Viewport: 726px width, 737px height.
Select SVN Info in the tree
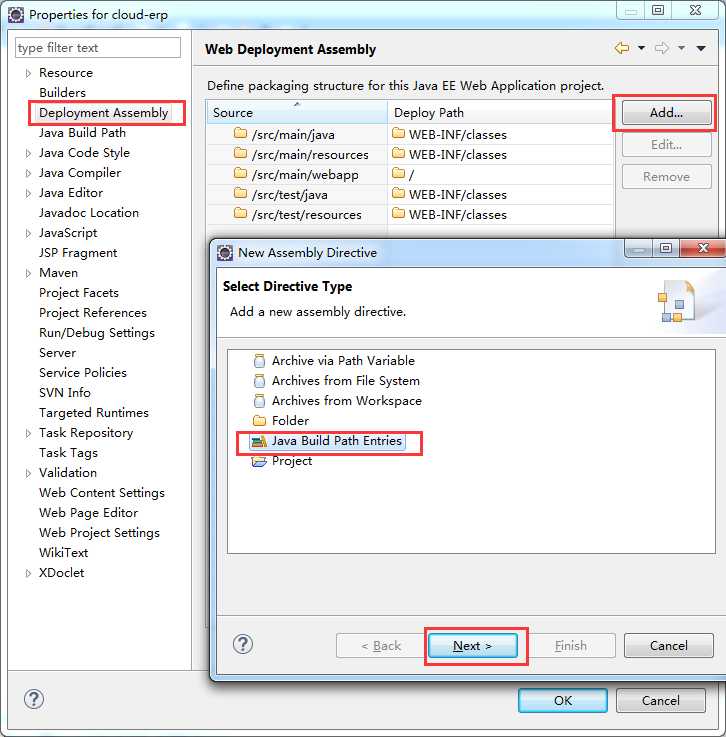[65, 392]
